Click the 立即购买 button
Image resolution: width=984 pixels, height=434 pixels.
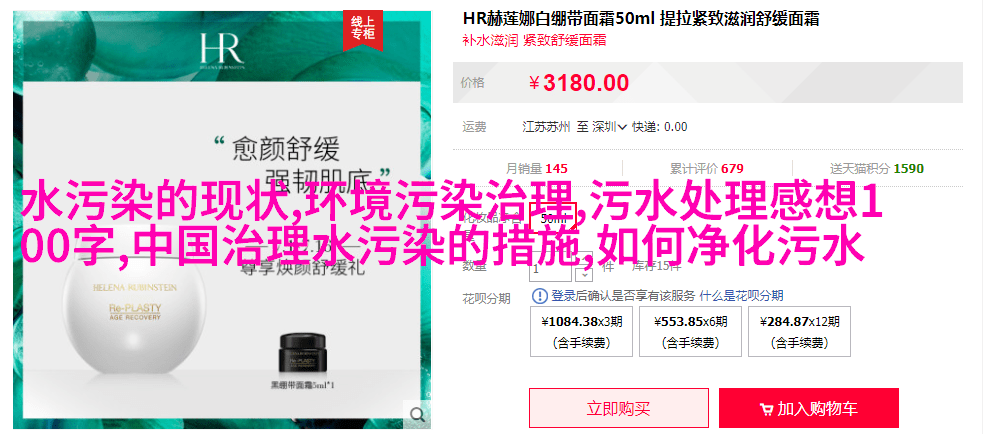point(619,408)
